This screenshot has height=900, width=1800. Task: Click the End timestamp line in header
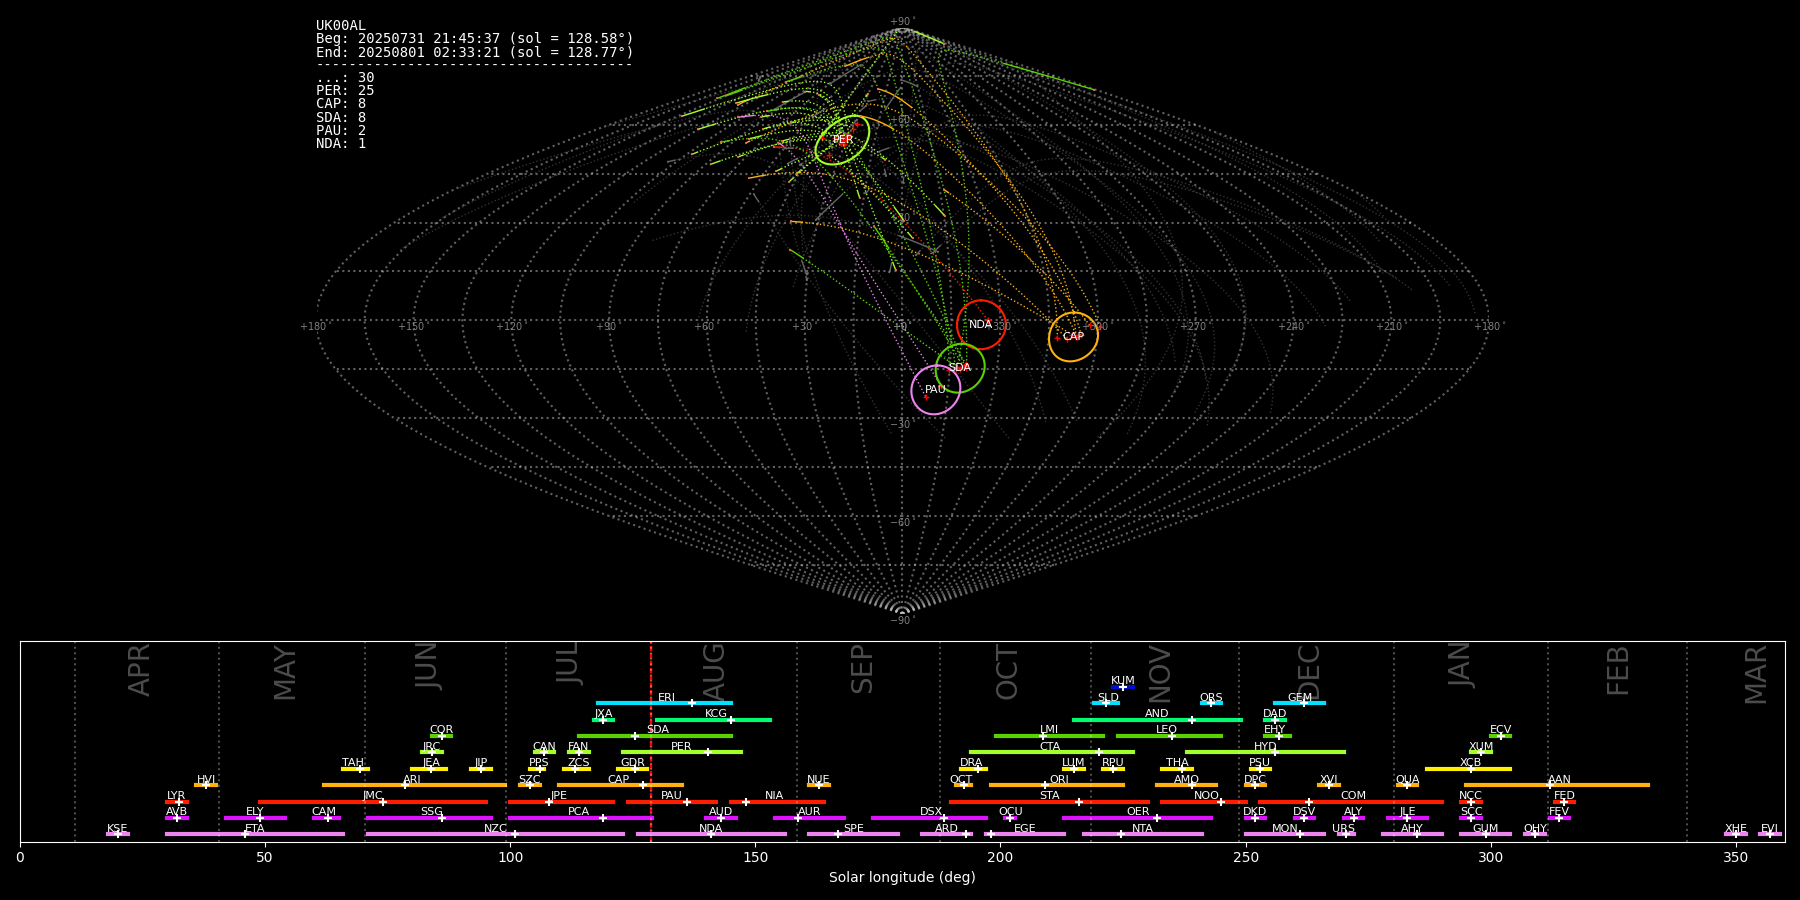[x=475, y=52]
